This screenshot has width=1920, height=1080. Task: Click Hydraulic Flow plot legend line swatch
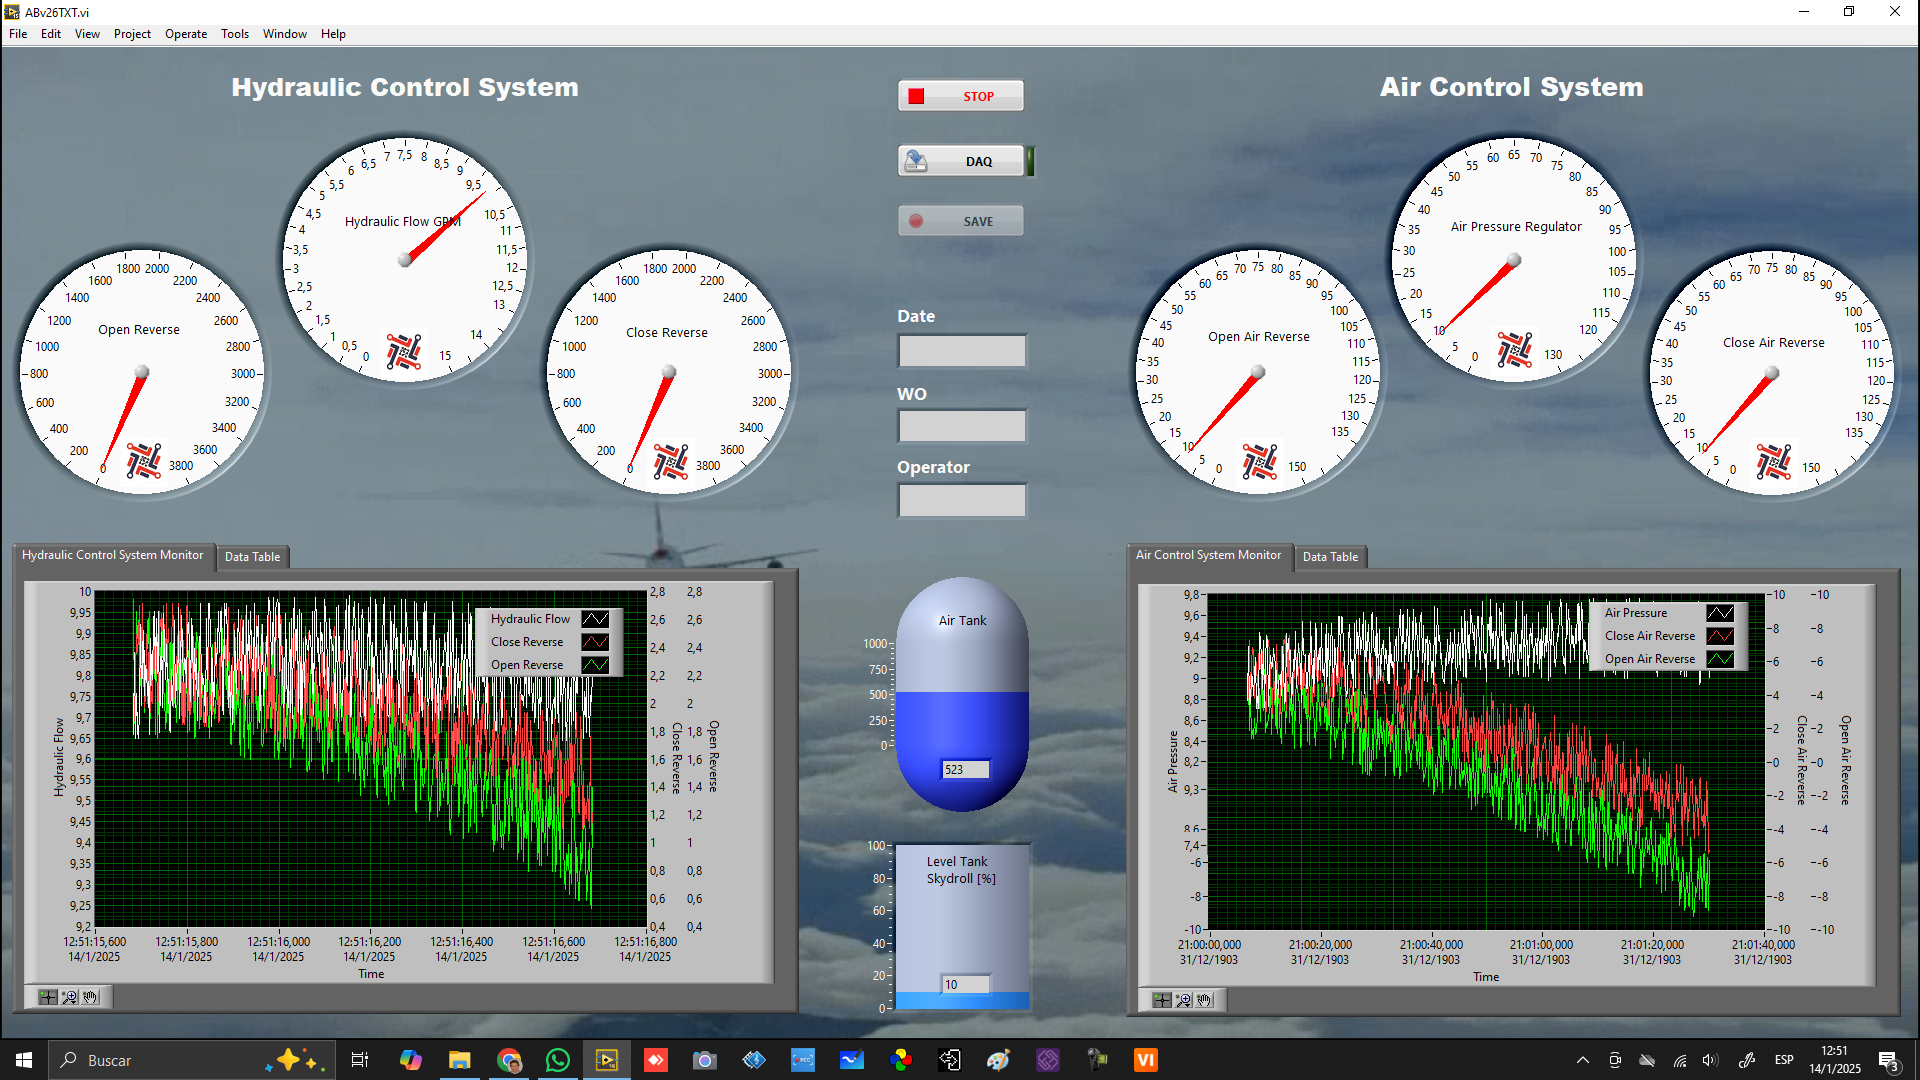[x=595, y=619]
